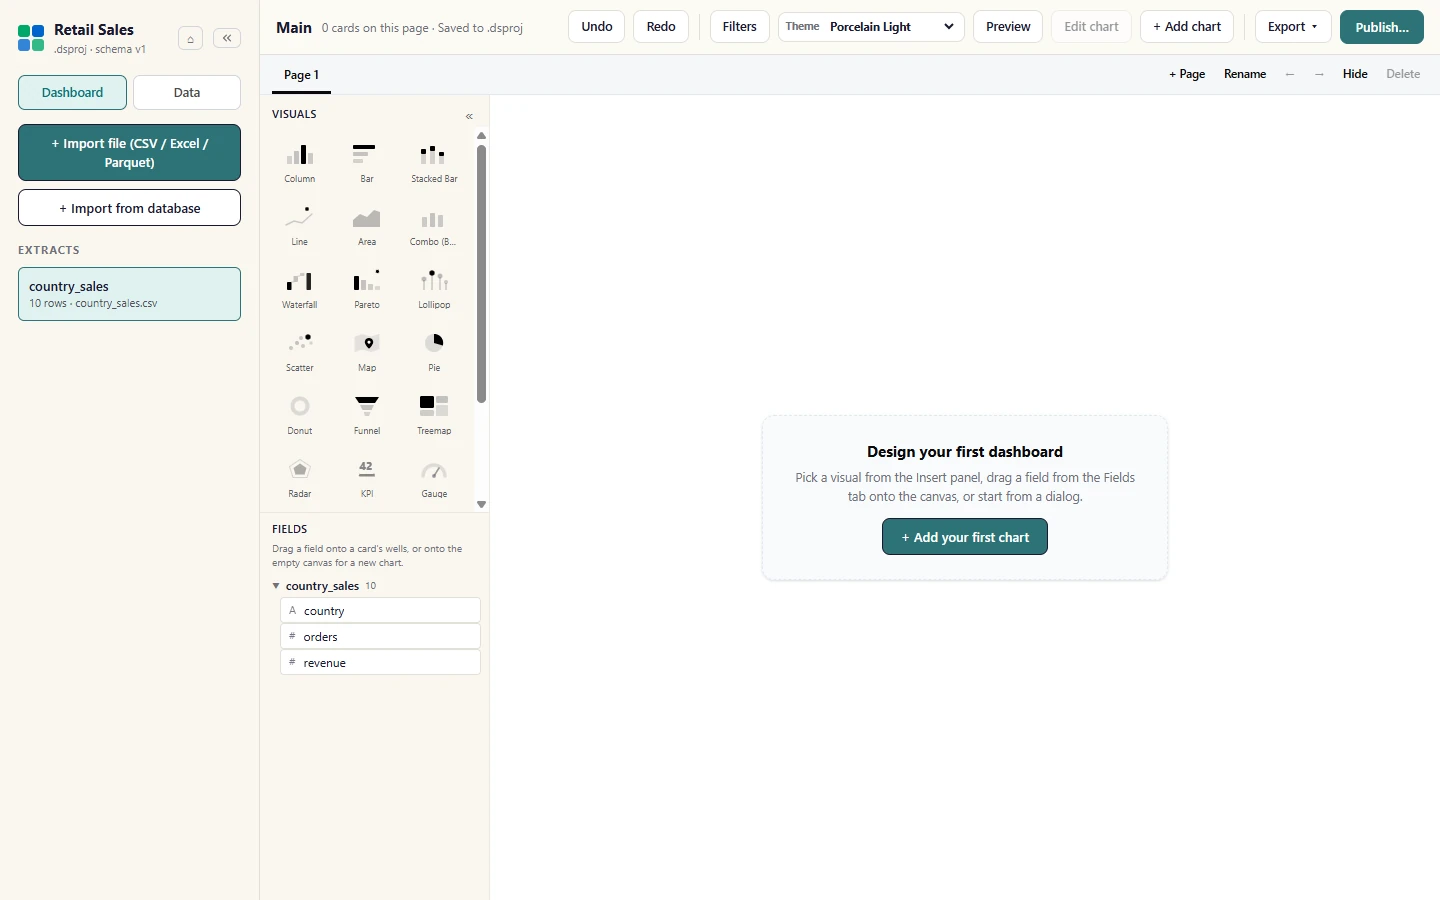1440x900 pixels.
Task: Open dashboard Preview
Action: [1008, 27]
